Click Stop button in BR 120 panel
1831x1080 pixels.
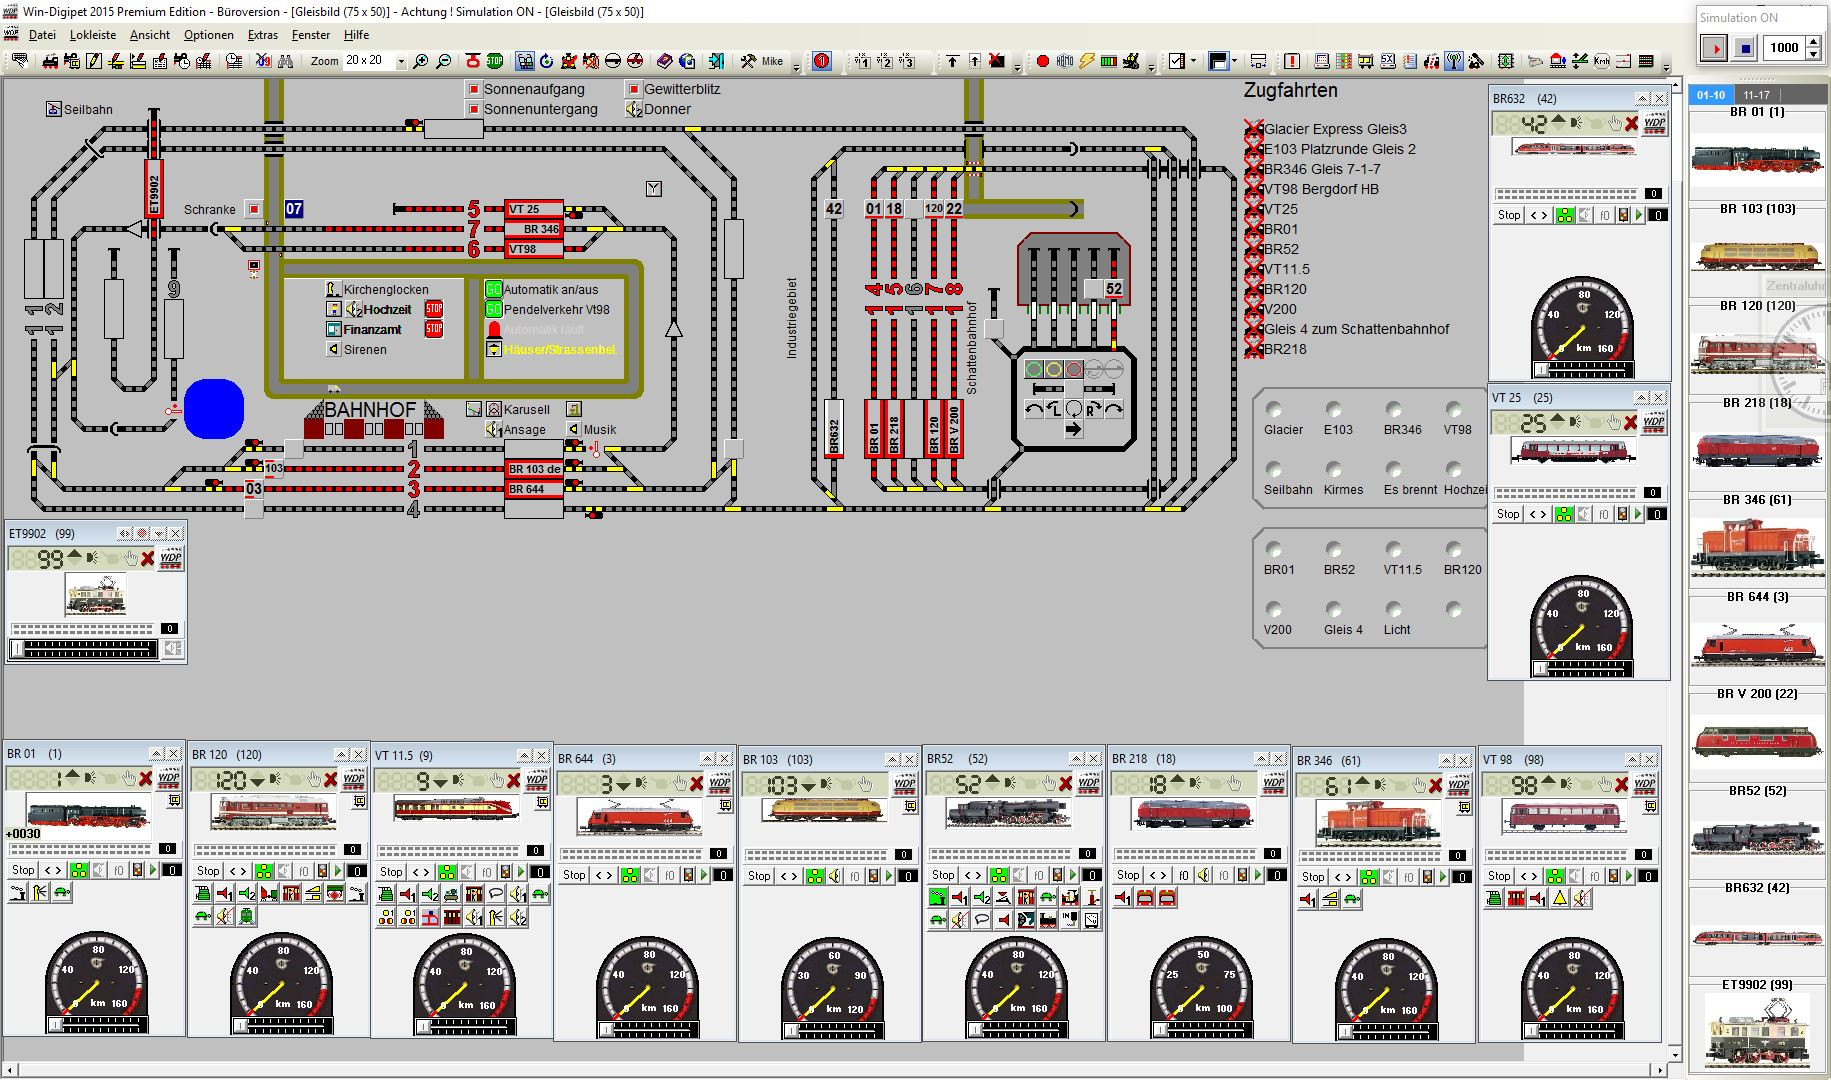208,871
